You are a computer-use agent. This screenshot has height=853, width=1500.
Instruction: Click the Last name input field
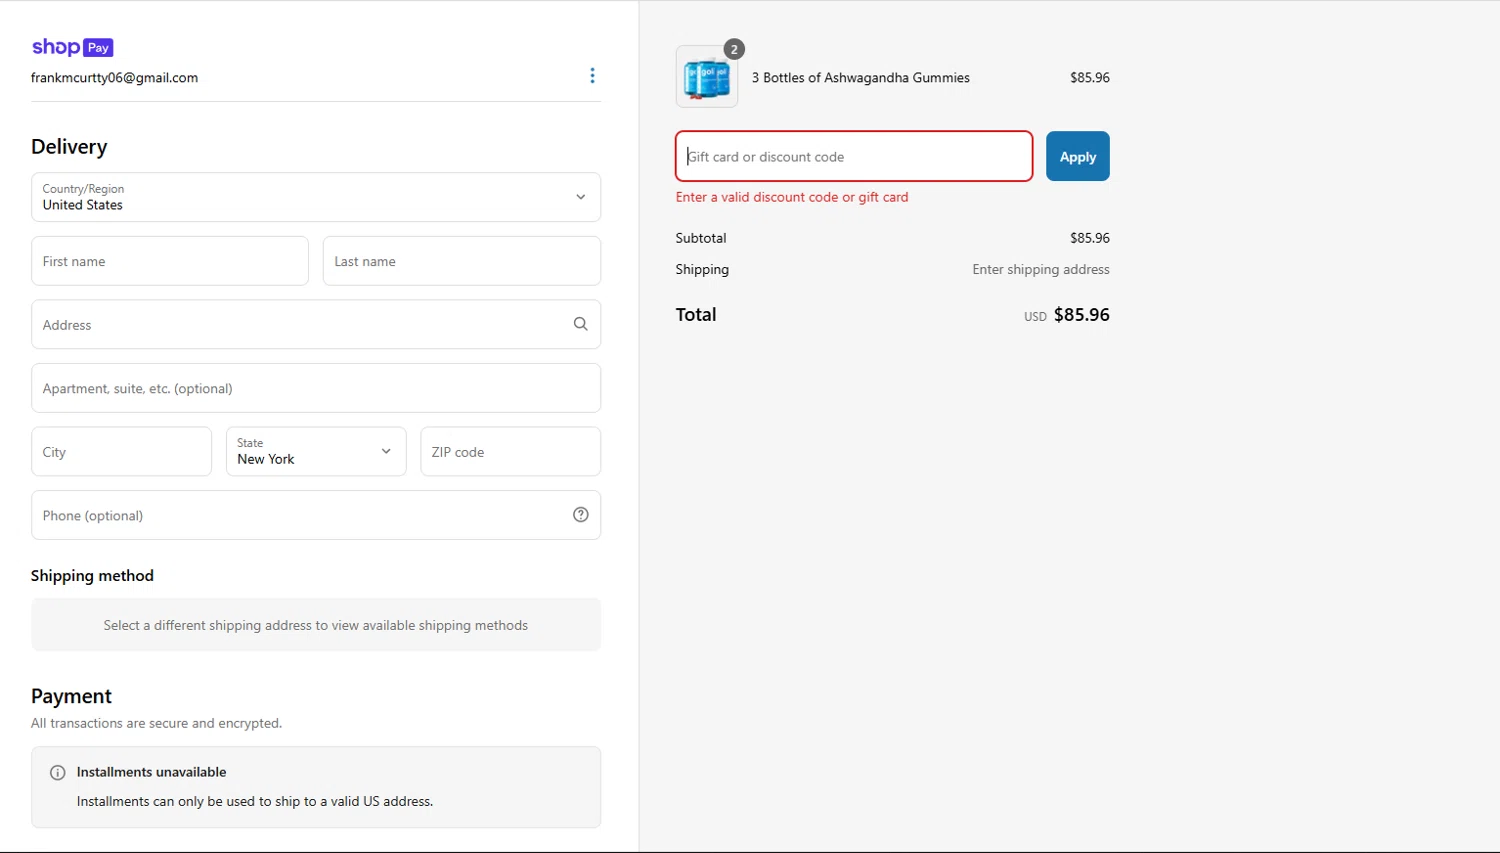pyautogui.click(x=462, y=261)
